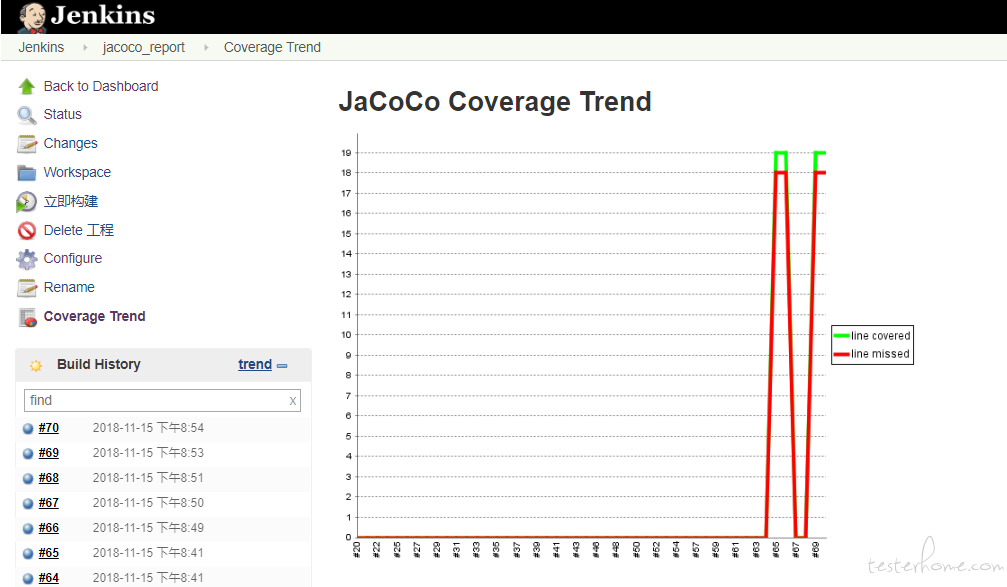This screenshot has width=1007, height=587.
Task: Go to Jenkins breadcrumb
Action: (x=41, y=48)
